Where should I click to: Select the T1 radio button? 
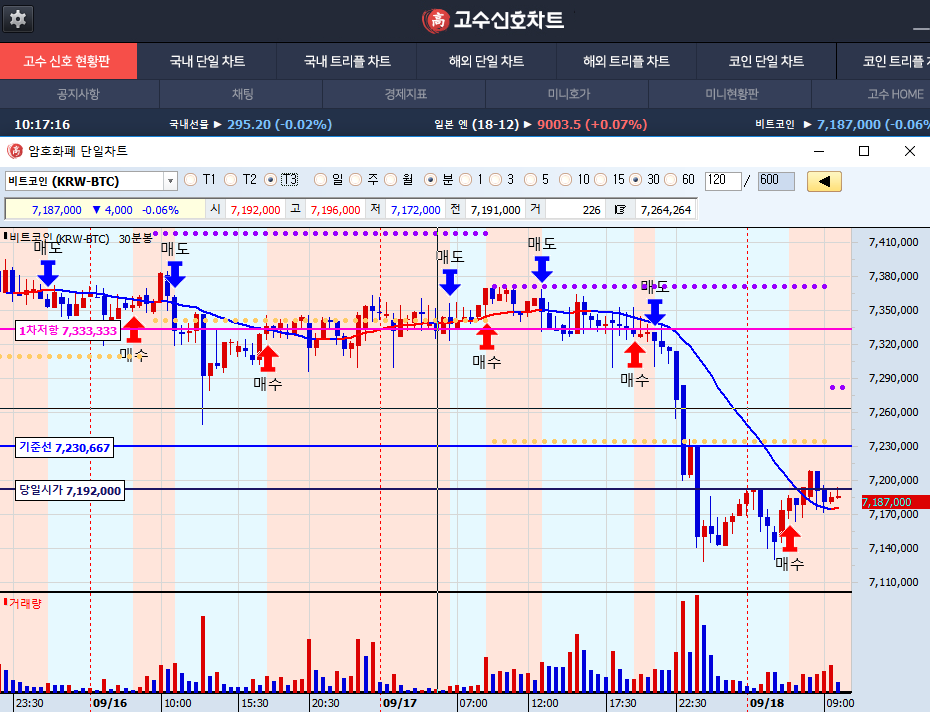191,180
